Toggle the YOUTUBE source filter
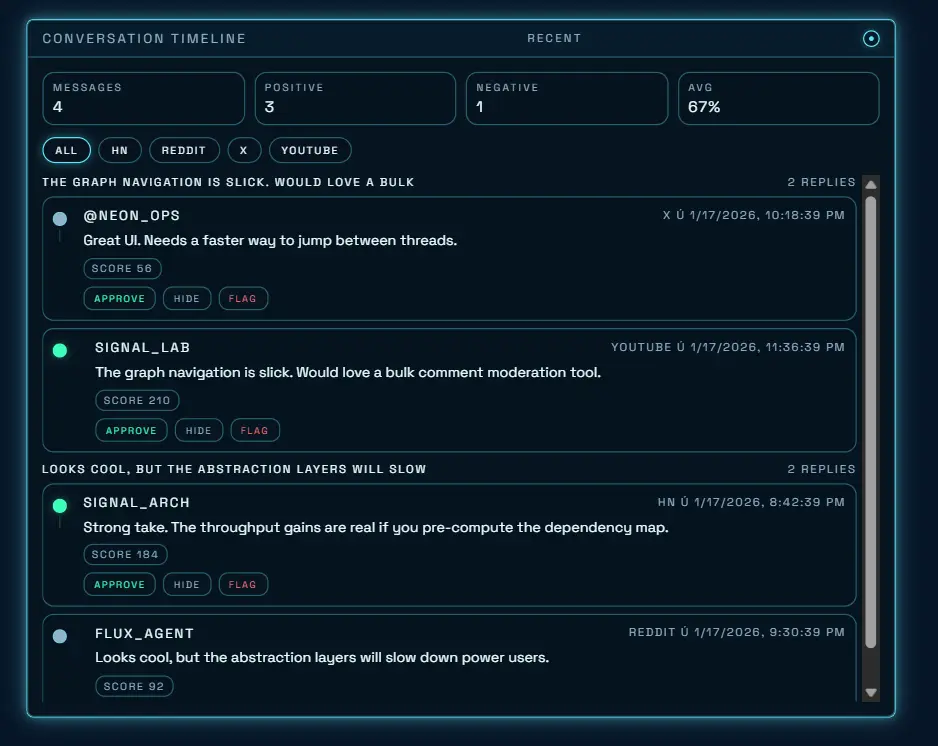 point(310,150)
